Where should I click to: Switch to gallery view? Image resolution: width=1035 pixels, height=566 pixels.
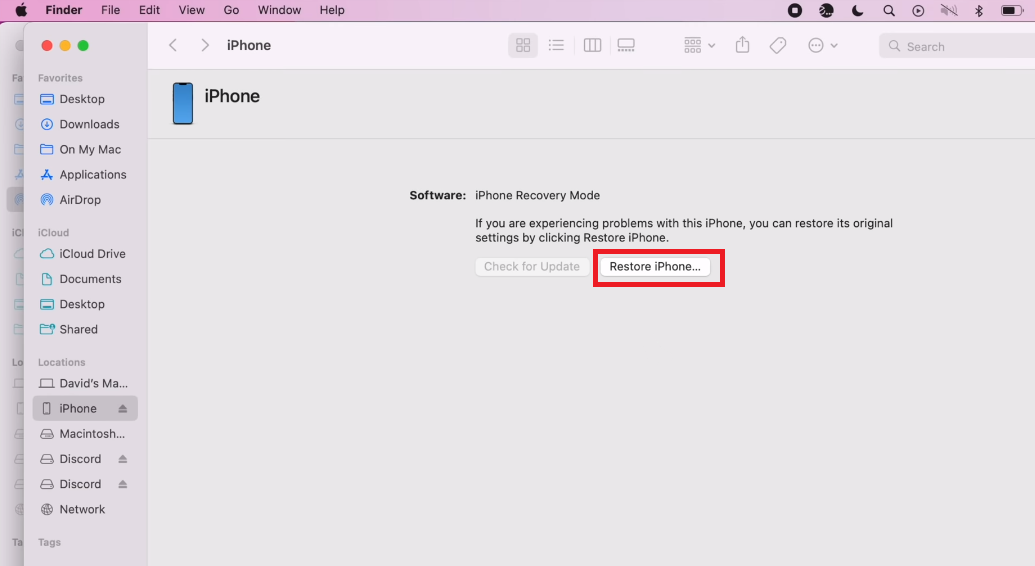point(626,45)
